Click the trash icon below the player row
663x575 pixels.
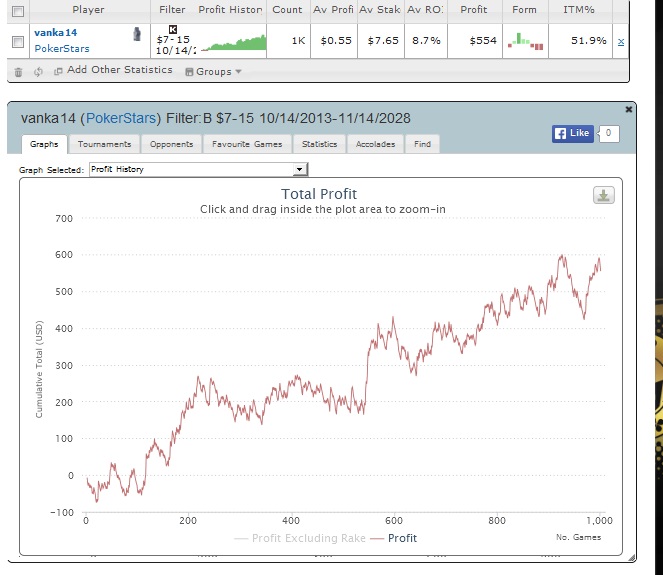(18, 72)
